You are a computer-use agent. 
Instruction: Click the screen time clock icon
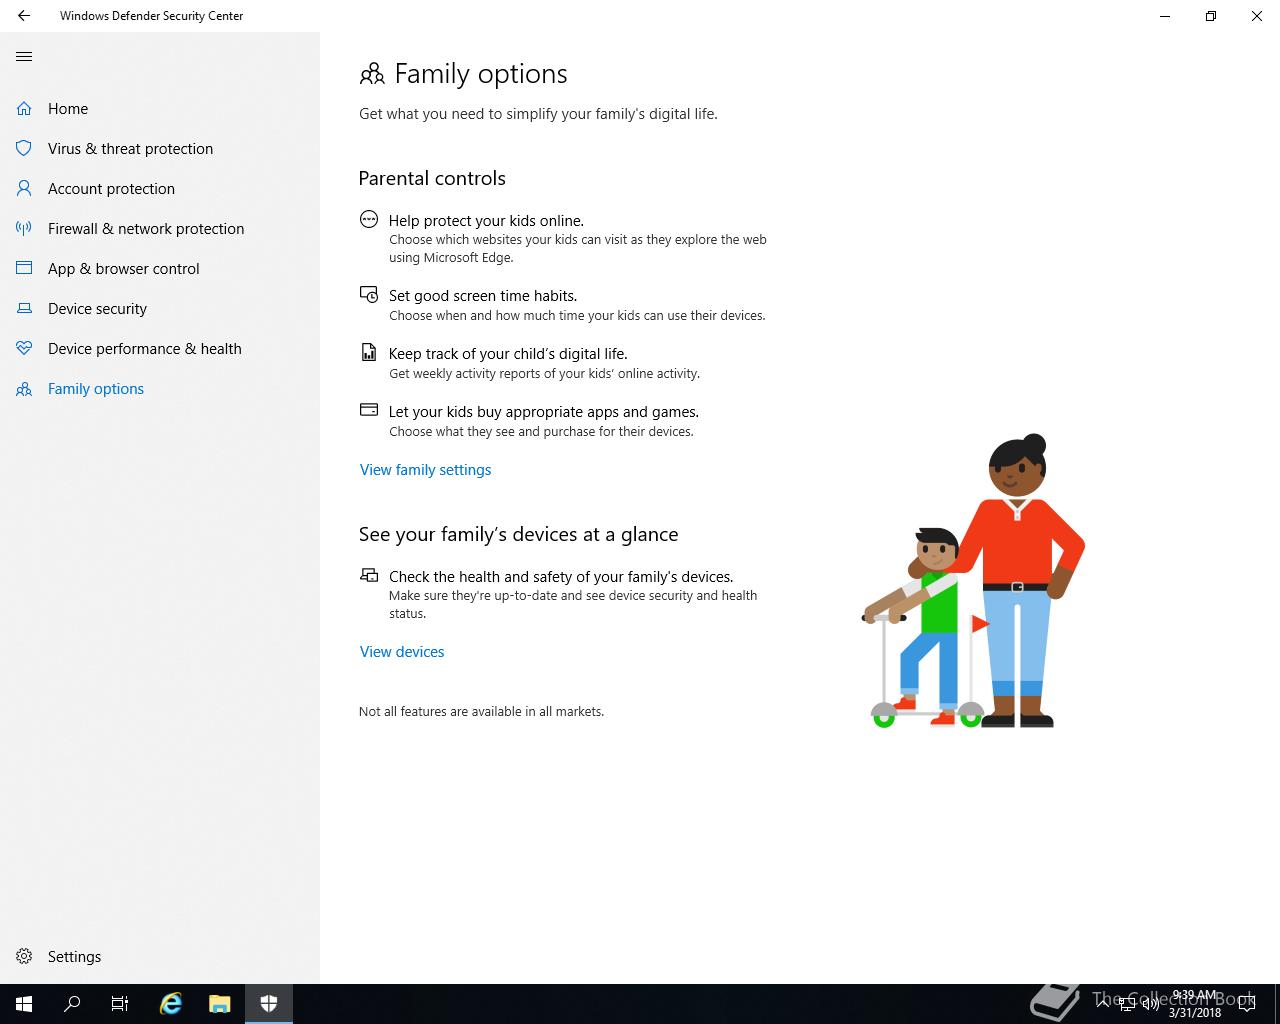369,294
